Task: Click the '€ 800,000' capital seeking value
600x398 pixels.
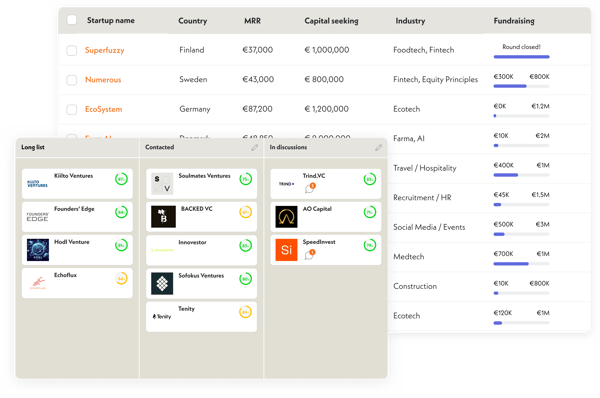Action: point(324,79)
